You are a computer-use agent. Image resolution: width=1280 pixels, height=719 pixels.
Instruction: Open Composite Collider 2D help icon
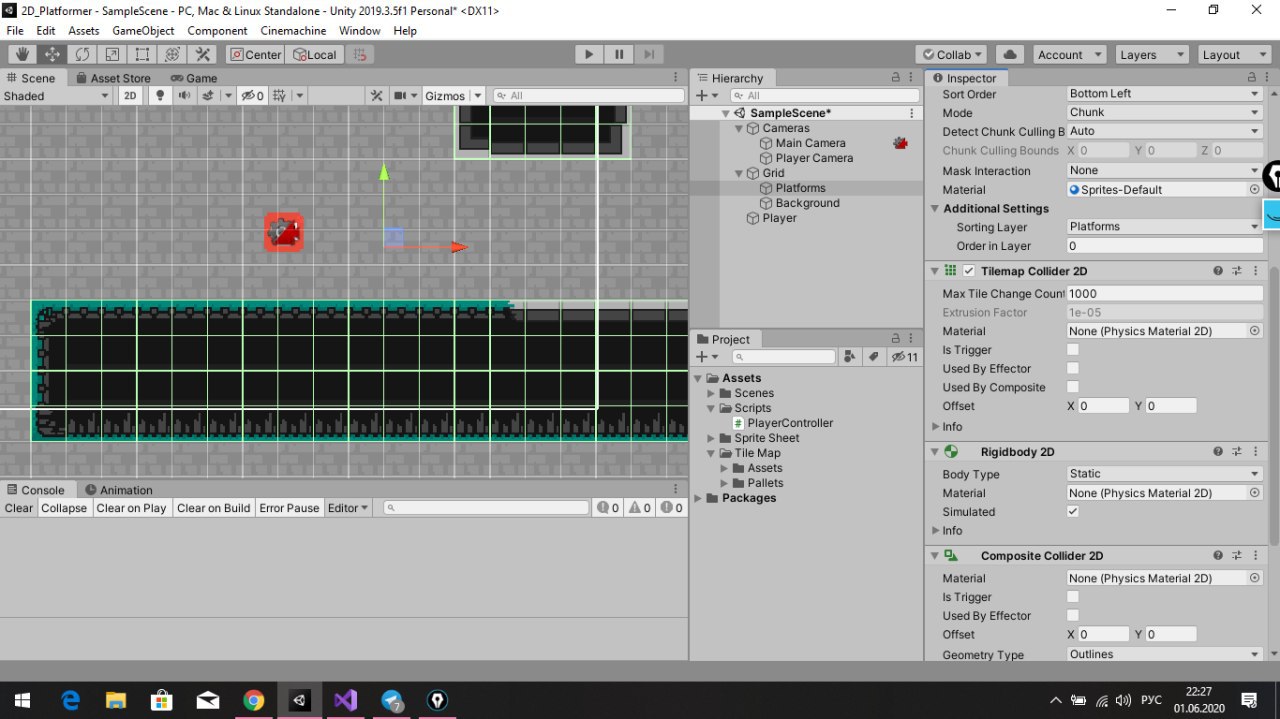pos(1218,556)
